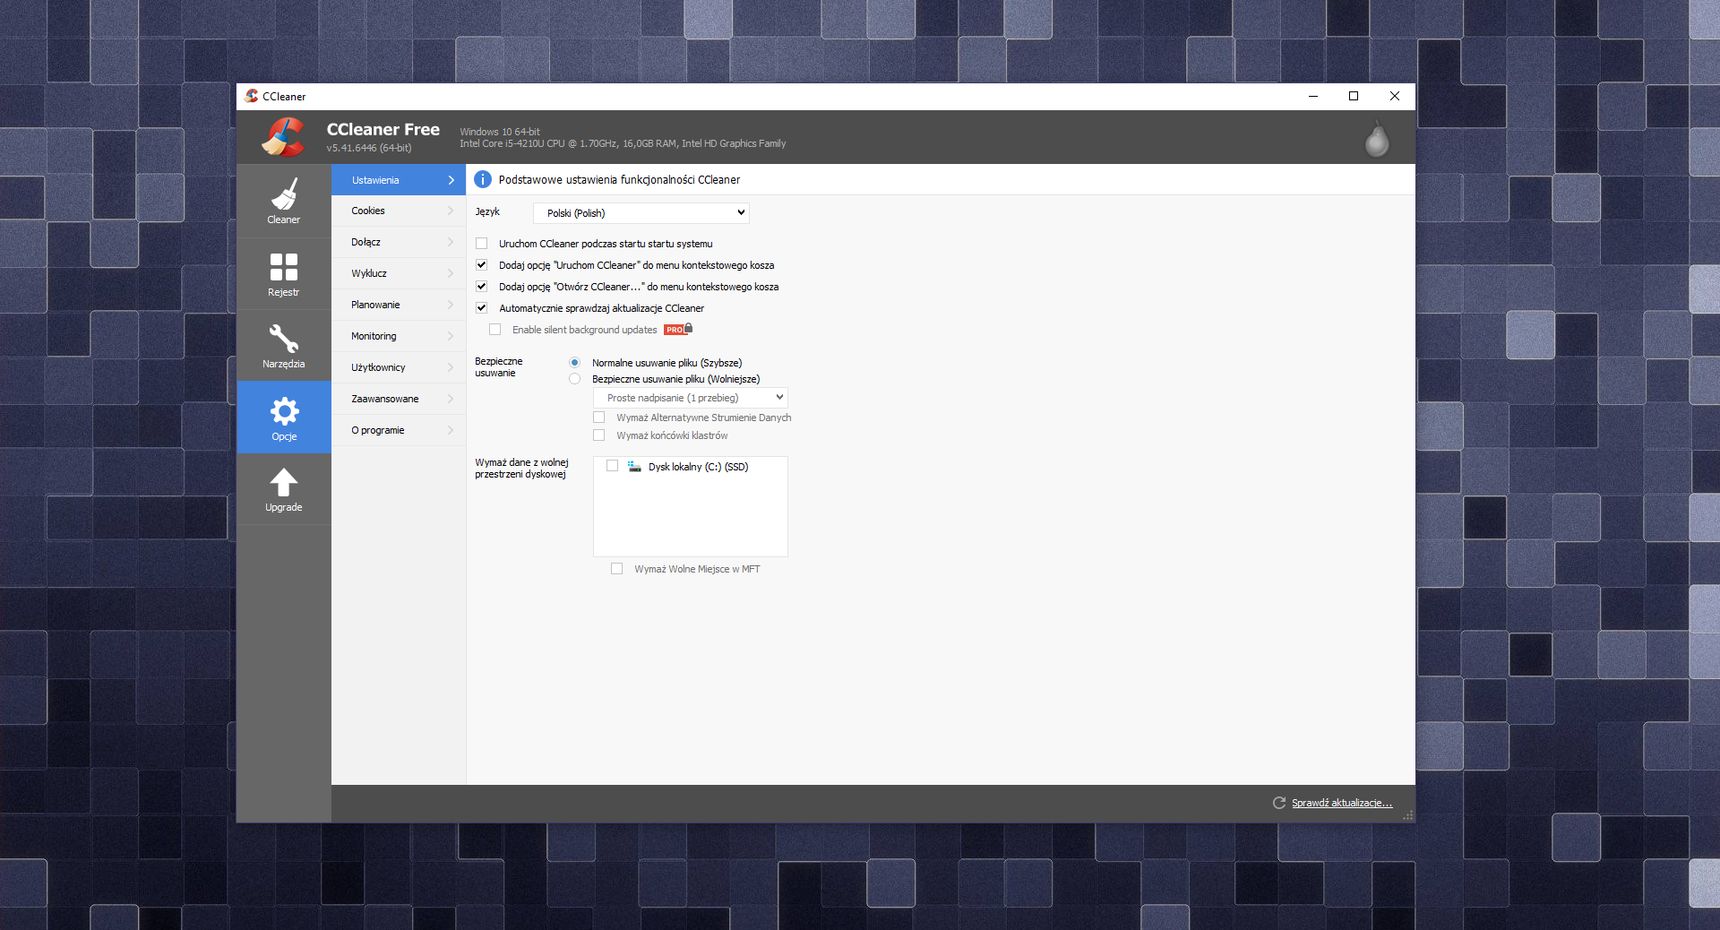Open the Zaawansowane options tab
The image size is (1720, 930).
pos(398,399)
